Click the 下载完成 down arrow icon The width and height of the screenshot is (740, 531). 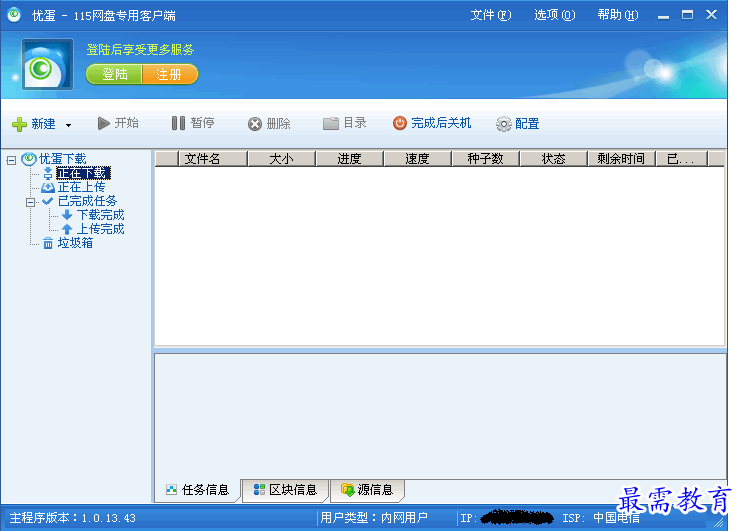(x=67, y=215)
